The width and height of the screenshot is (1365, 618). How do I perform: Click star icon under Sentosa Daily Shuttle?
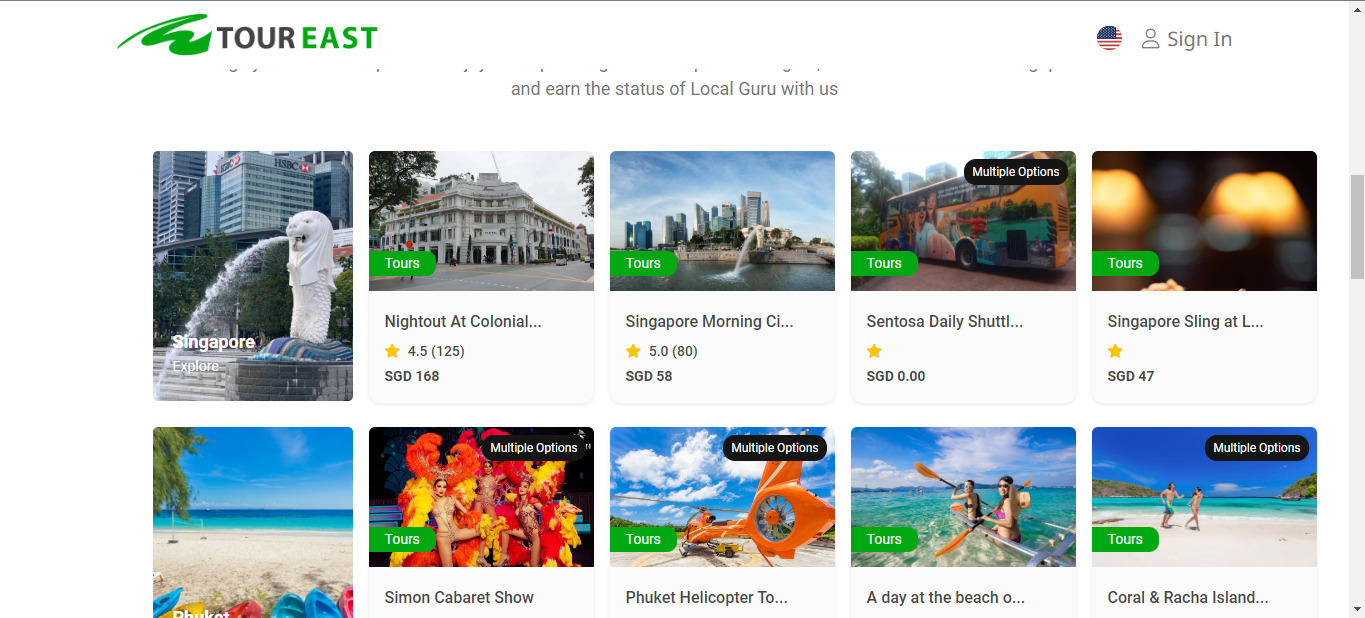(874, 351)
